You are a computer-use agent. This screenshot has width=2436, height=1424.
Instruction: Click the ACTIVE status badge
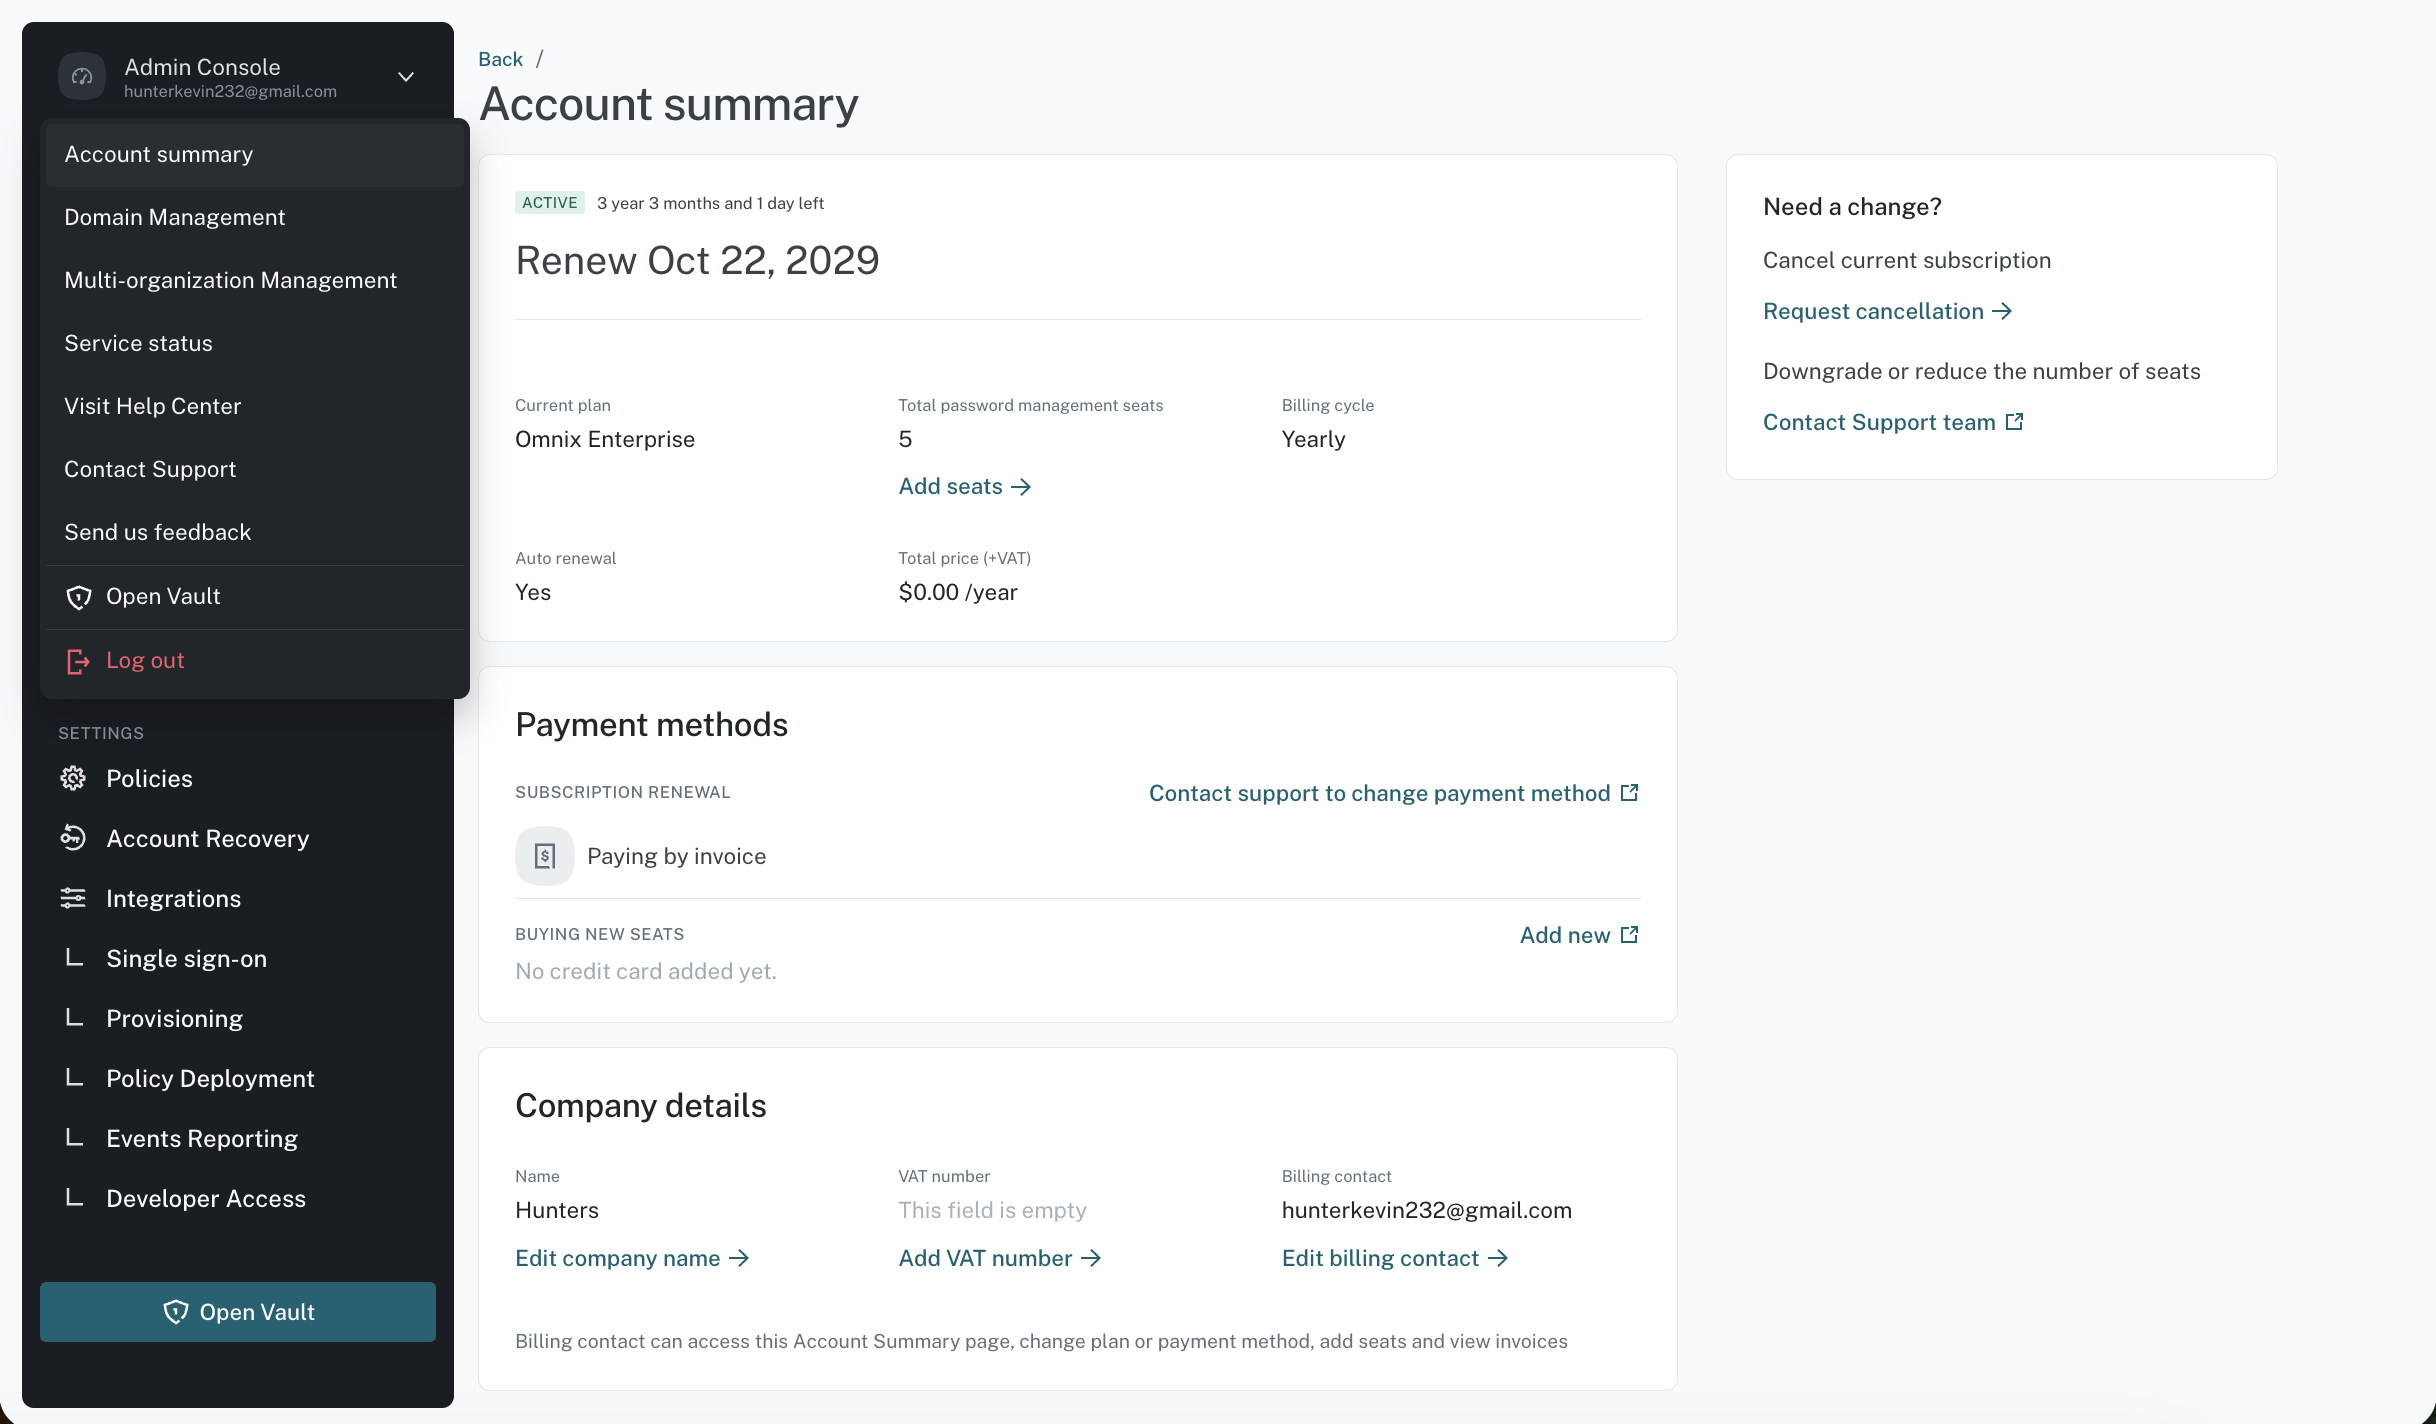[550, 203]
